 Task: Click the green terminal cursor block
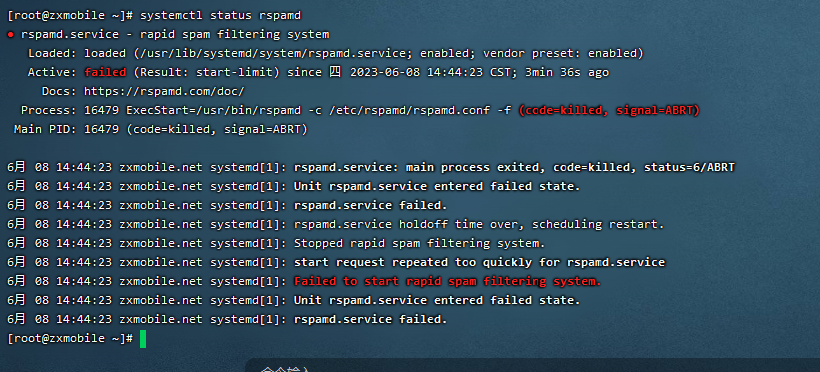[x=143, y=339]
